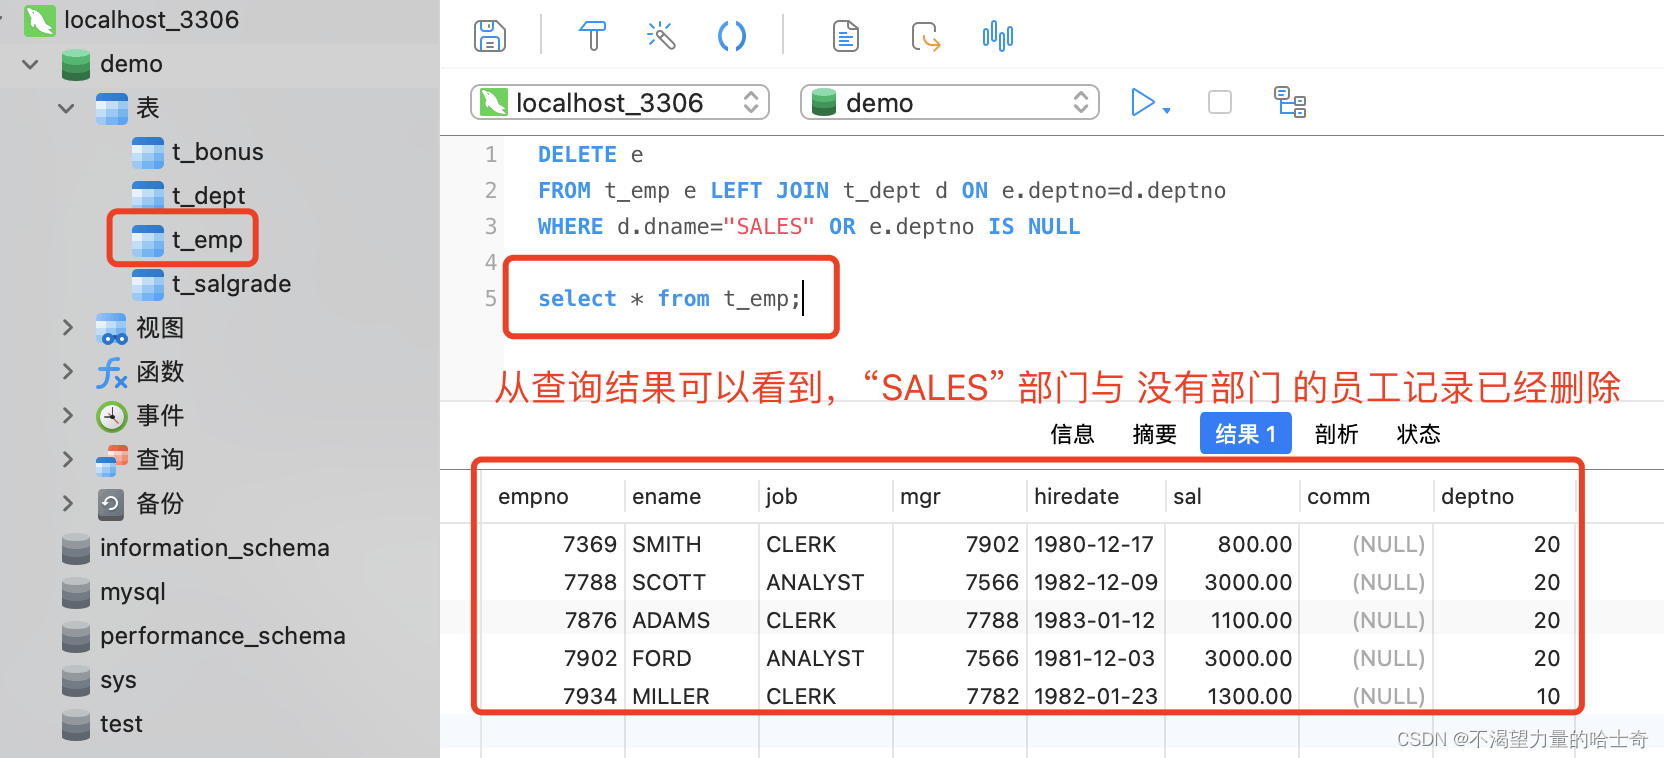Click sal cell 1100.00
The height and width of the screenshot is (758, 1664).
tap(1251, 620)
